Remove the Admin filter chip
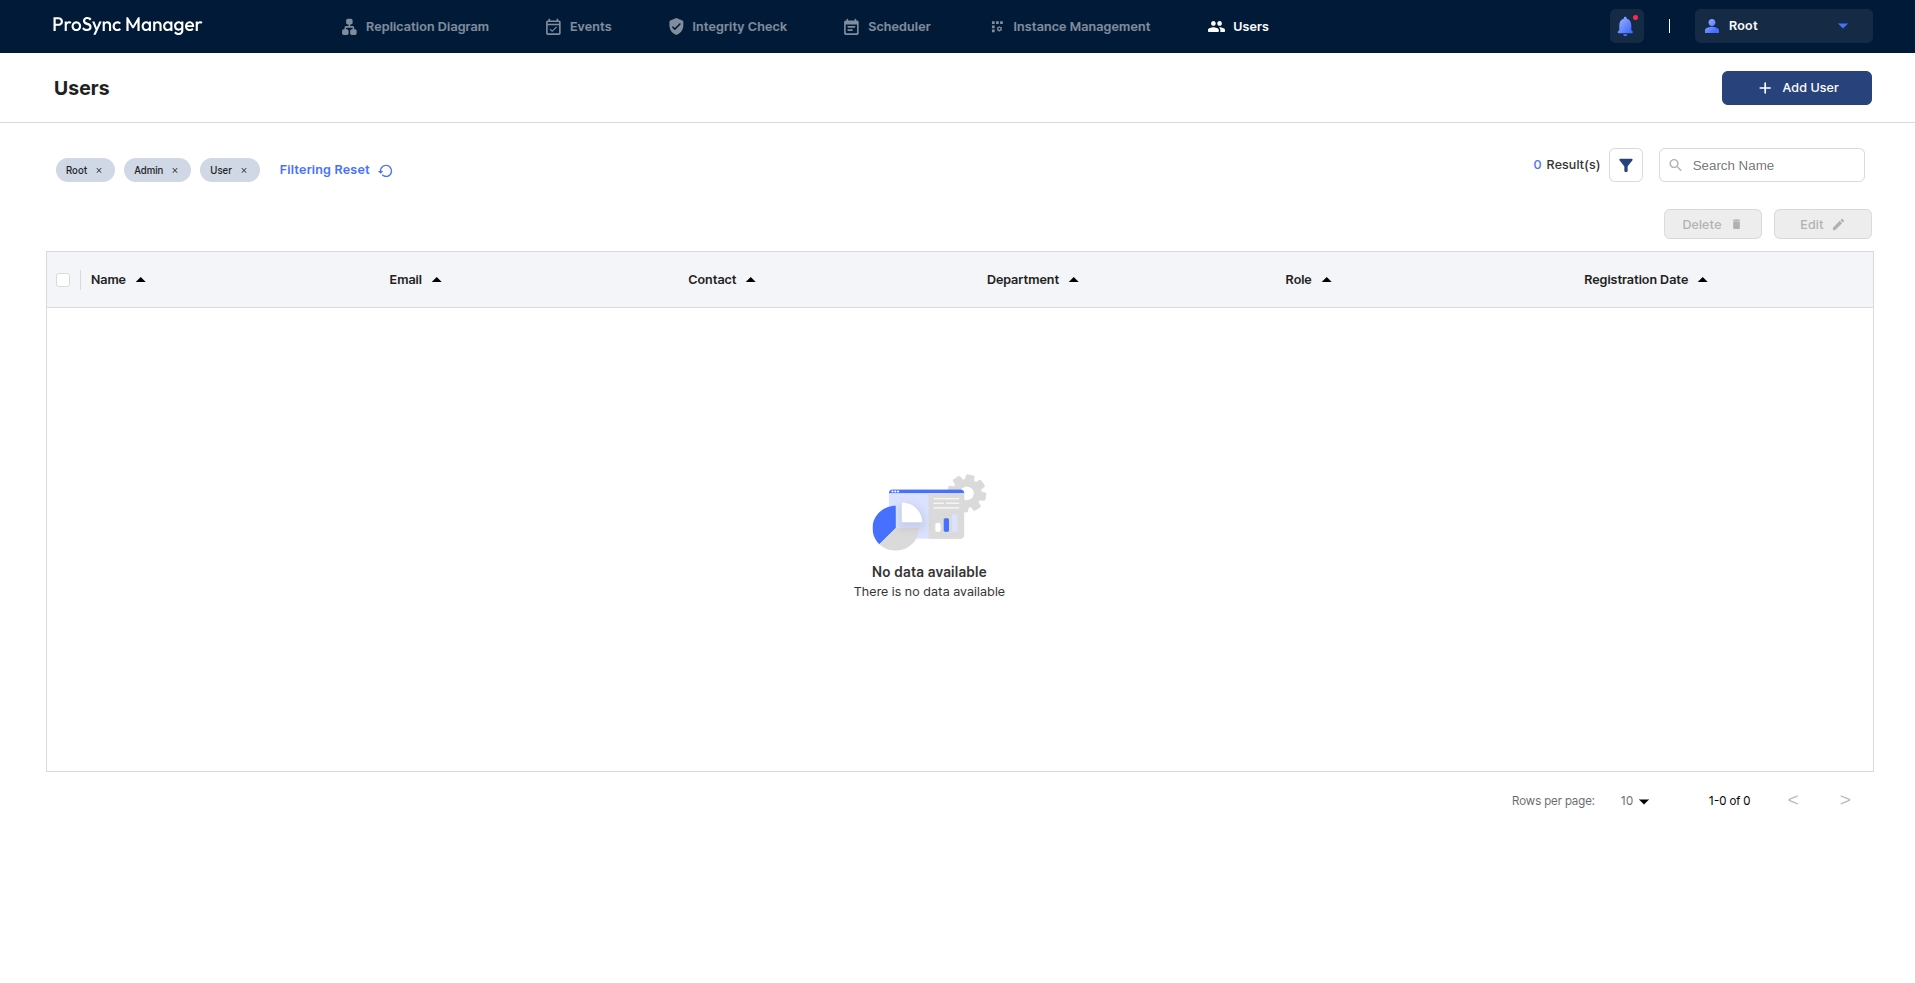 175,171
